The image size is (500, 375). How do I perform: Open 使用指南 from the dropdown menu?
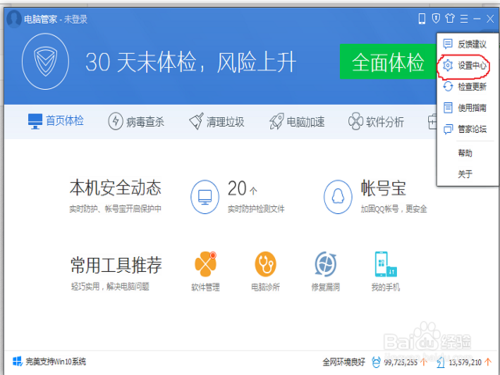(465, 108)
